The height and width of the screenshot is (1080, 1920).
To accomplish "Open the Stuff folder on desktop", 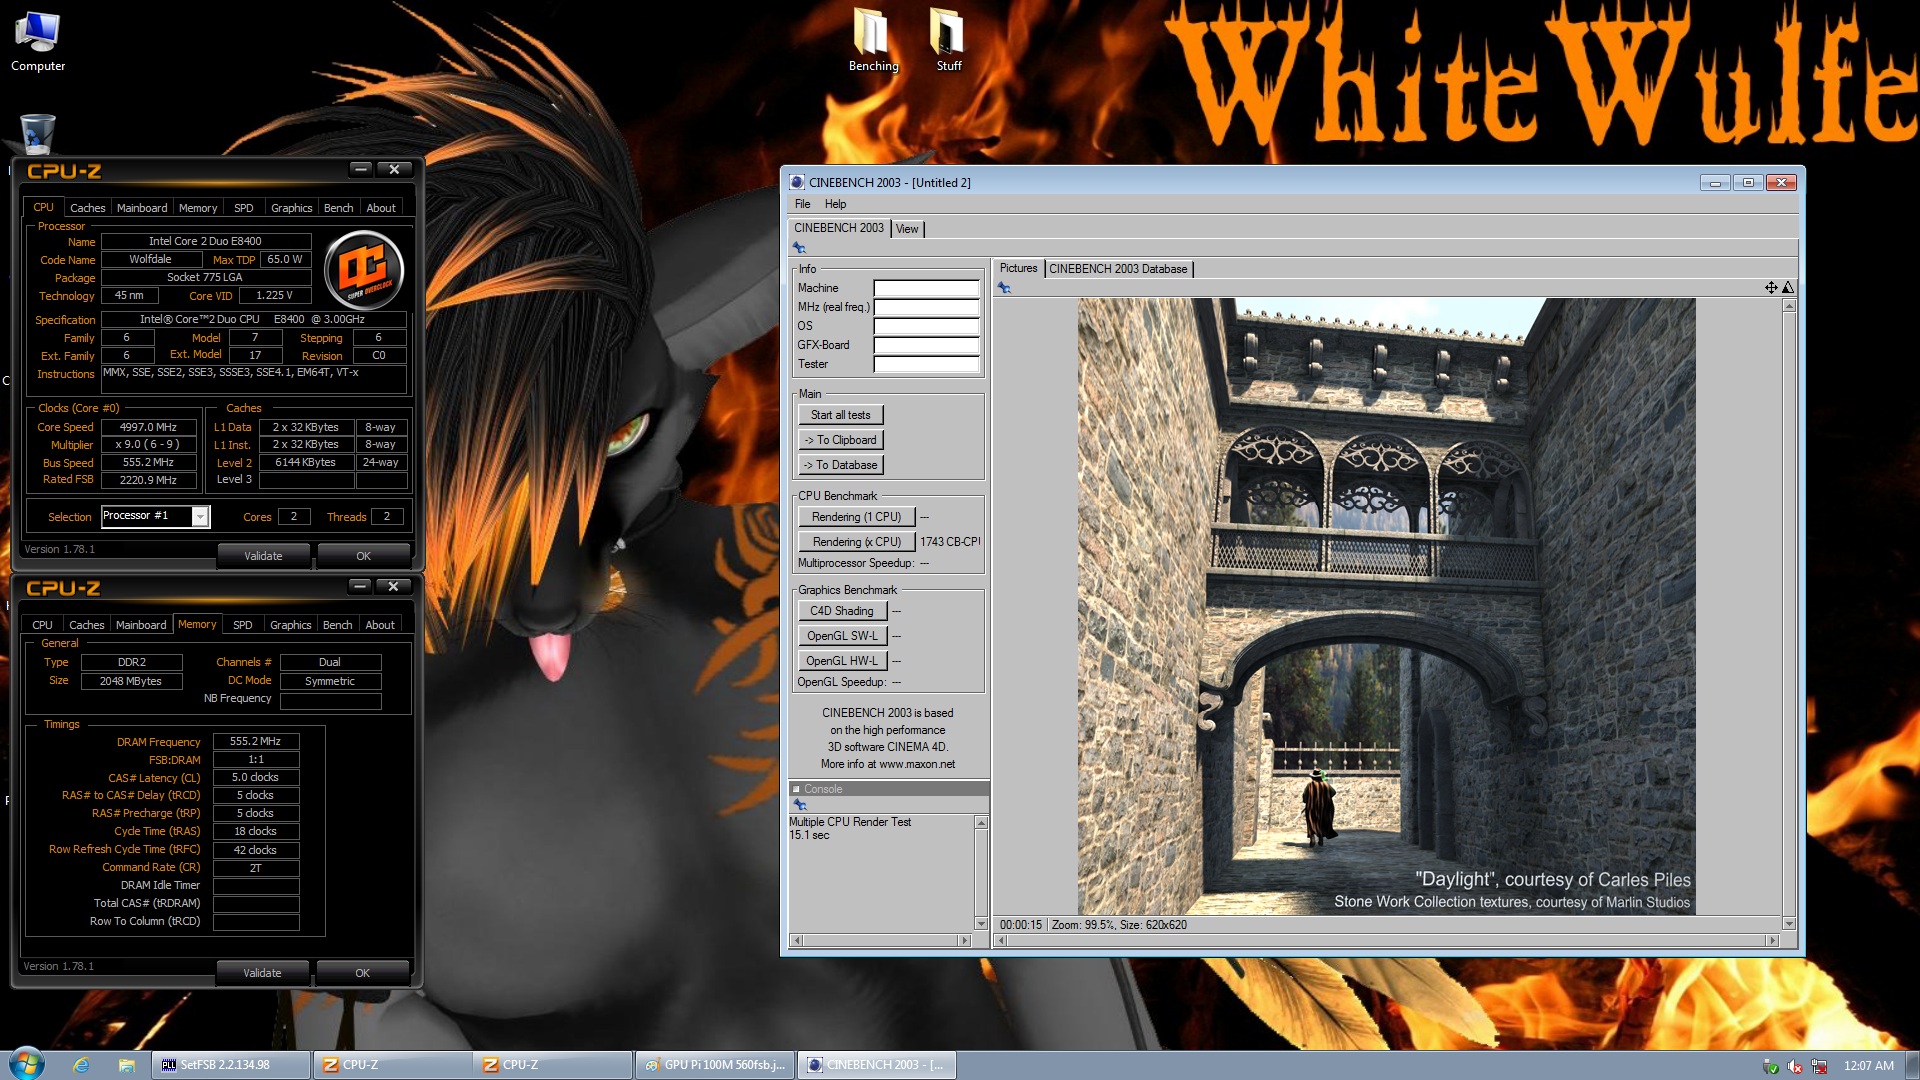I will coord(948,41).
